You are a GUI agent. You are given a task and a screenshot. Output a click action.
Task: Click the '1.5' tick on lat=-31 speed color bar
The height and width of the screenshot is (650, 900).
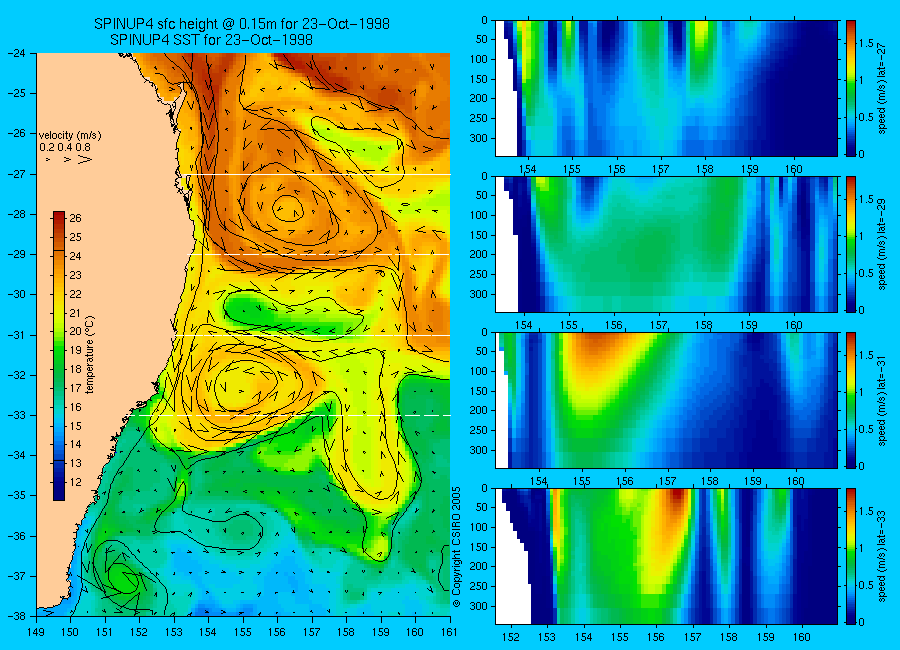[x=867, y=355]
